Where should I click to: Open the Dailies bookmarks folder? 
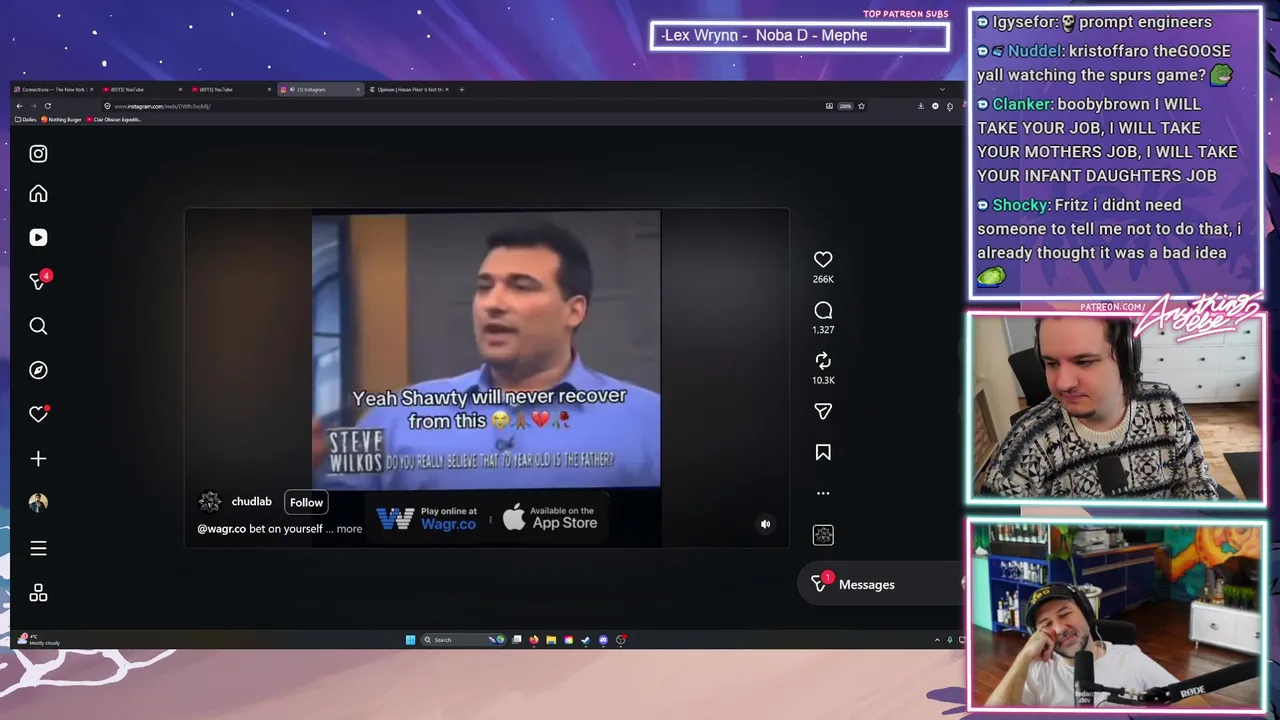click(25, 119)
